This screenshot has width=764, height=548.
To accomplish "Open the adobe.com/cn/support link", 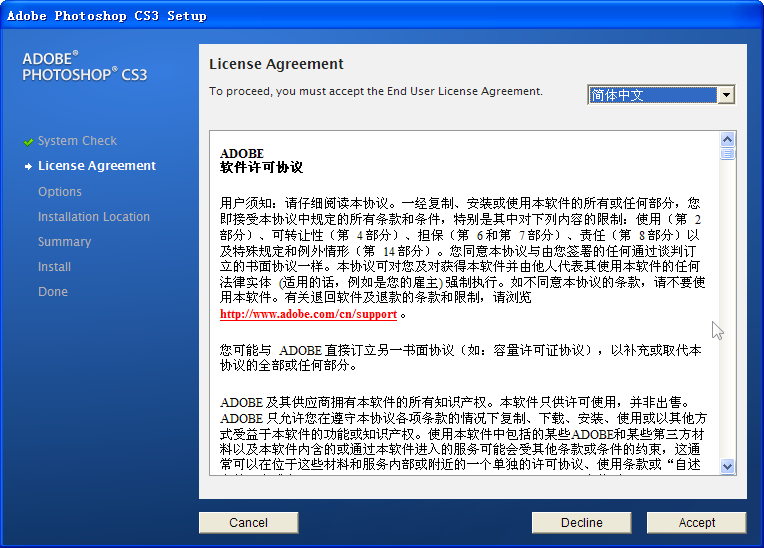I will (x=308, y=314).
